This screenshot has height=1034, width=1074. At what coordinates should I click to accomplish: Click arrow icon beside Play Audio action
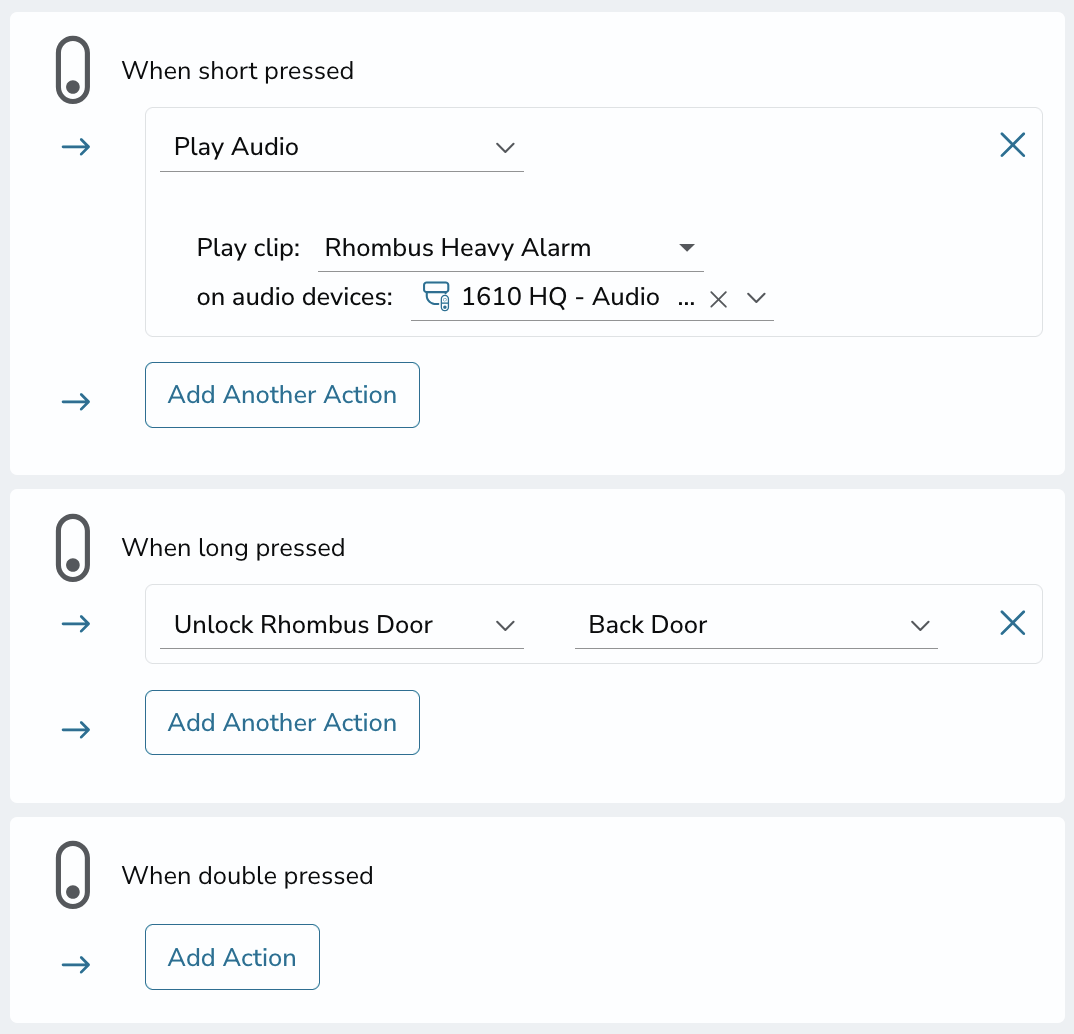coord(76,147)
